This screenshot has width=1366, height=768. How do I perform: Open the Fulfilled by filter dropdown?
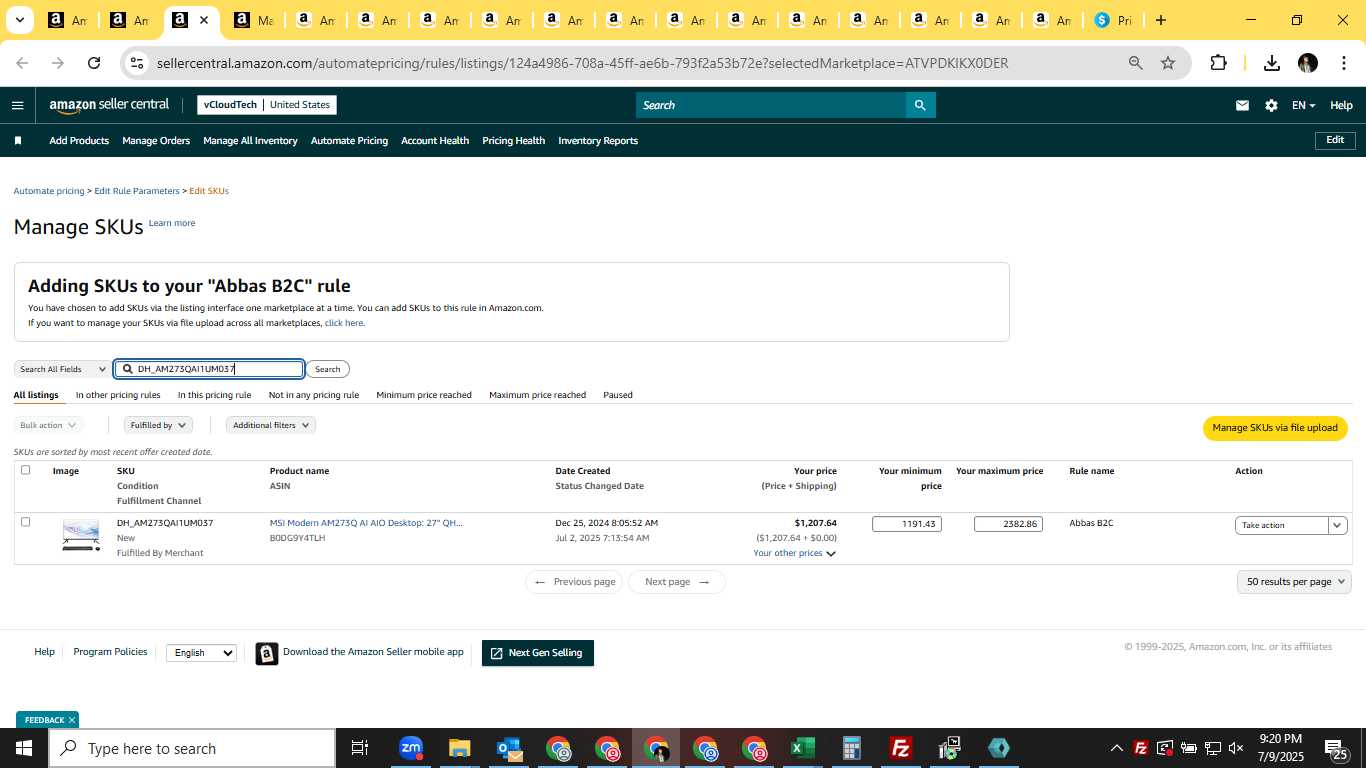(x=158, y=425)
